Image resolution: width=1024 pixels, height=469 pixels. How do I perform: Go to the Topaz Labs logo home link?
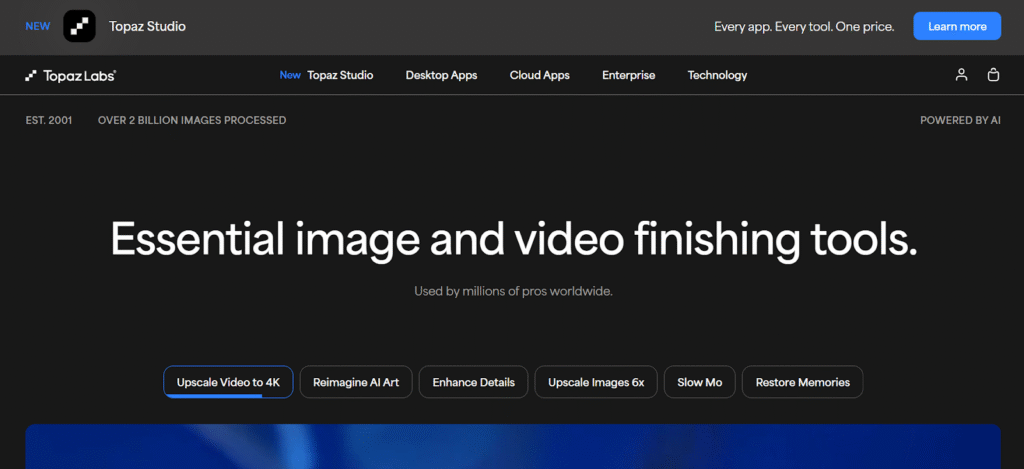[71, 76]
